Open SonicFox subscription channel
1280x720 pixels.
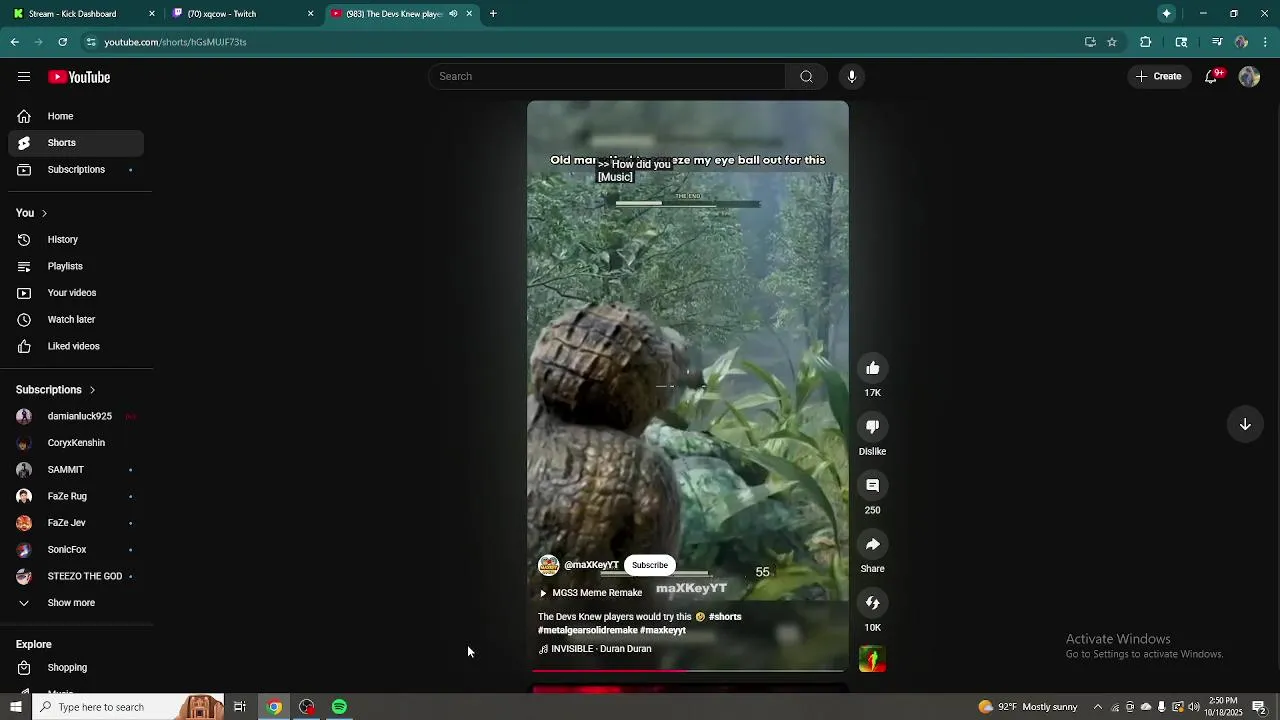76,550
